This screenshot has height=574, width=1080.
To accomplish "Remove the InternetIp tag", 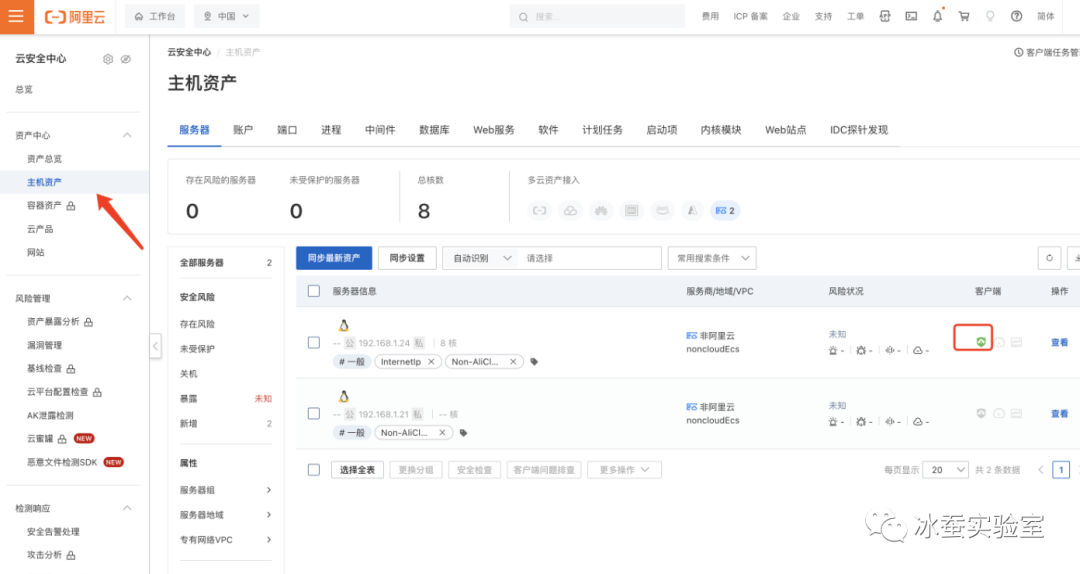I will [431, 362].
